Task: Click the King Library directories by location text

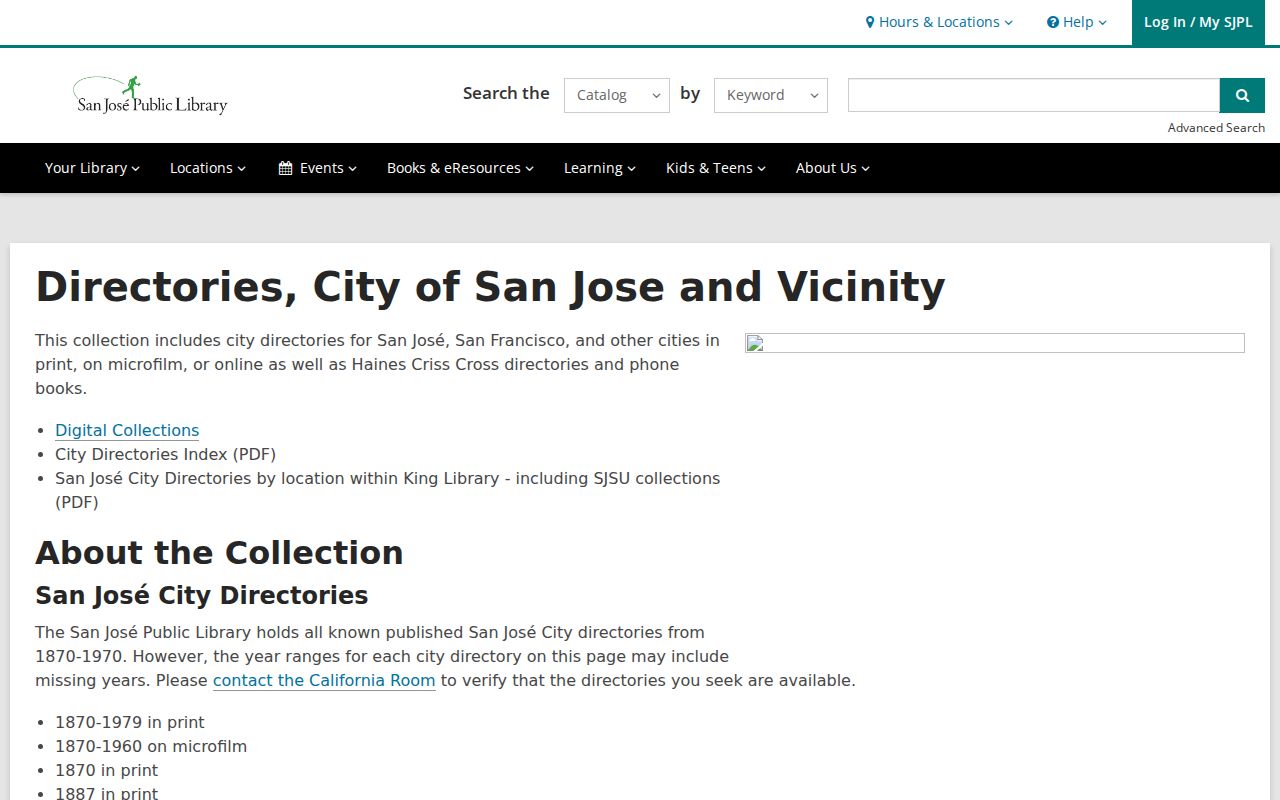Action: (388, 490)
